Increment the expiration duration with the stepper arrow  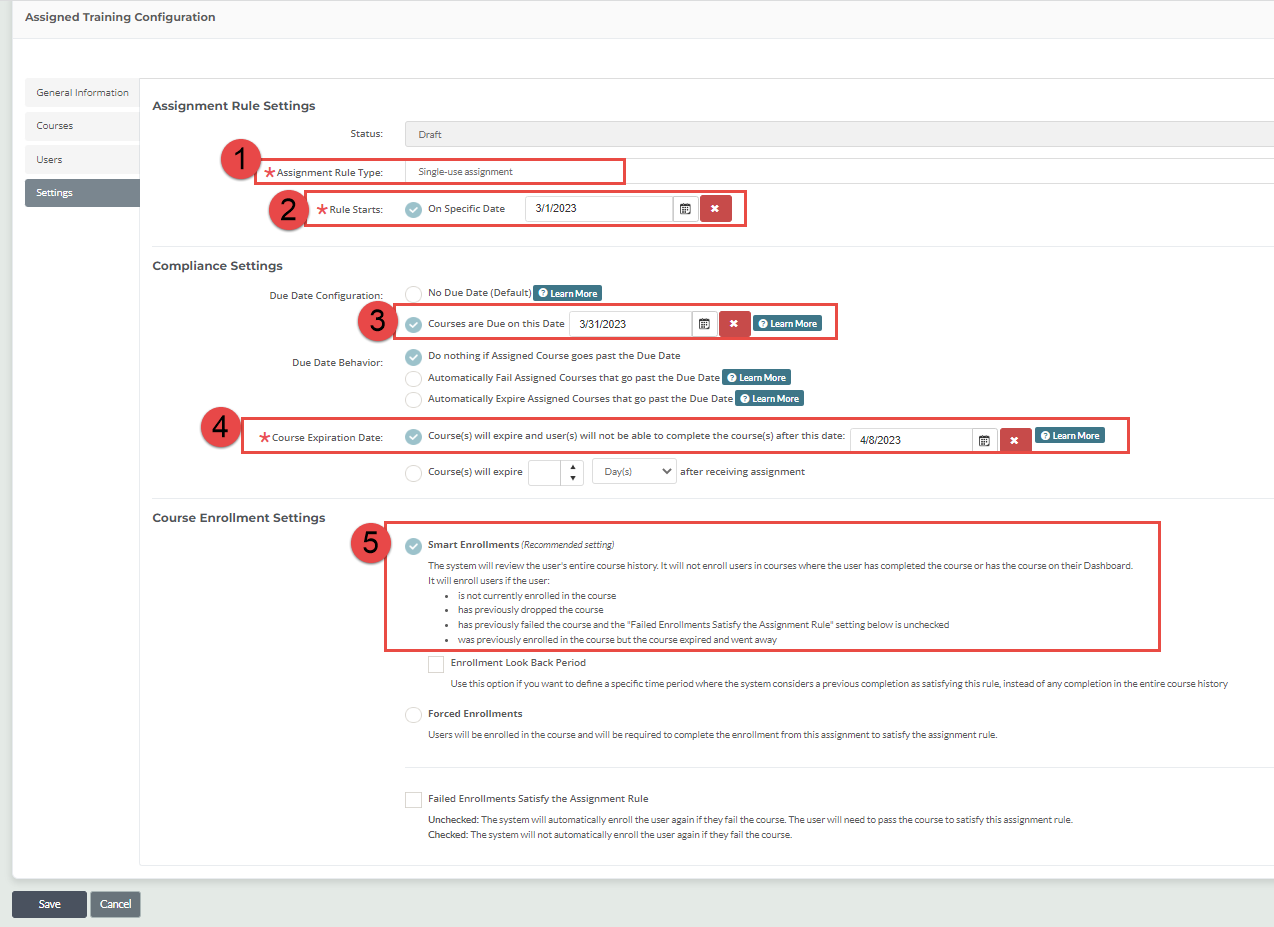point(570,466)
